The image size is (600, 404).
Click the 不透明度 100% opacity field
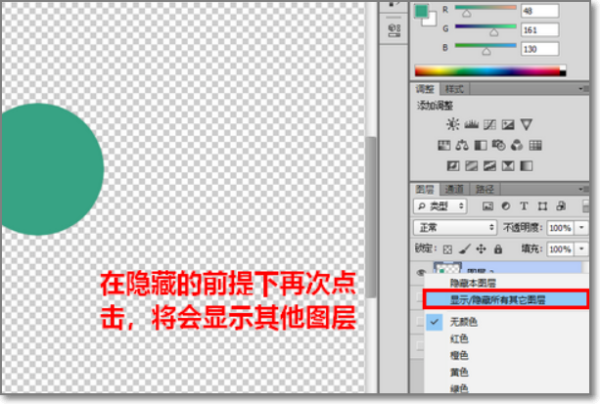(560, 228)
